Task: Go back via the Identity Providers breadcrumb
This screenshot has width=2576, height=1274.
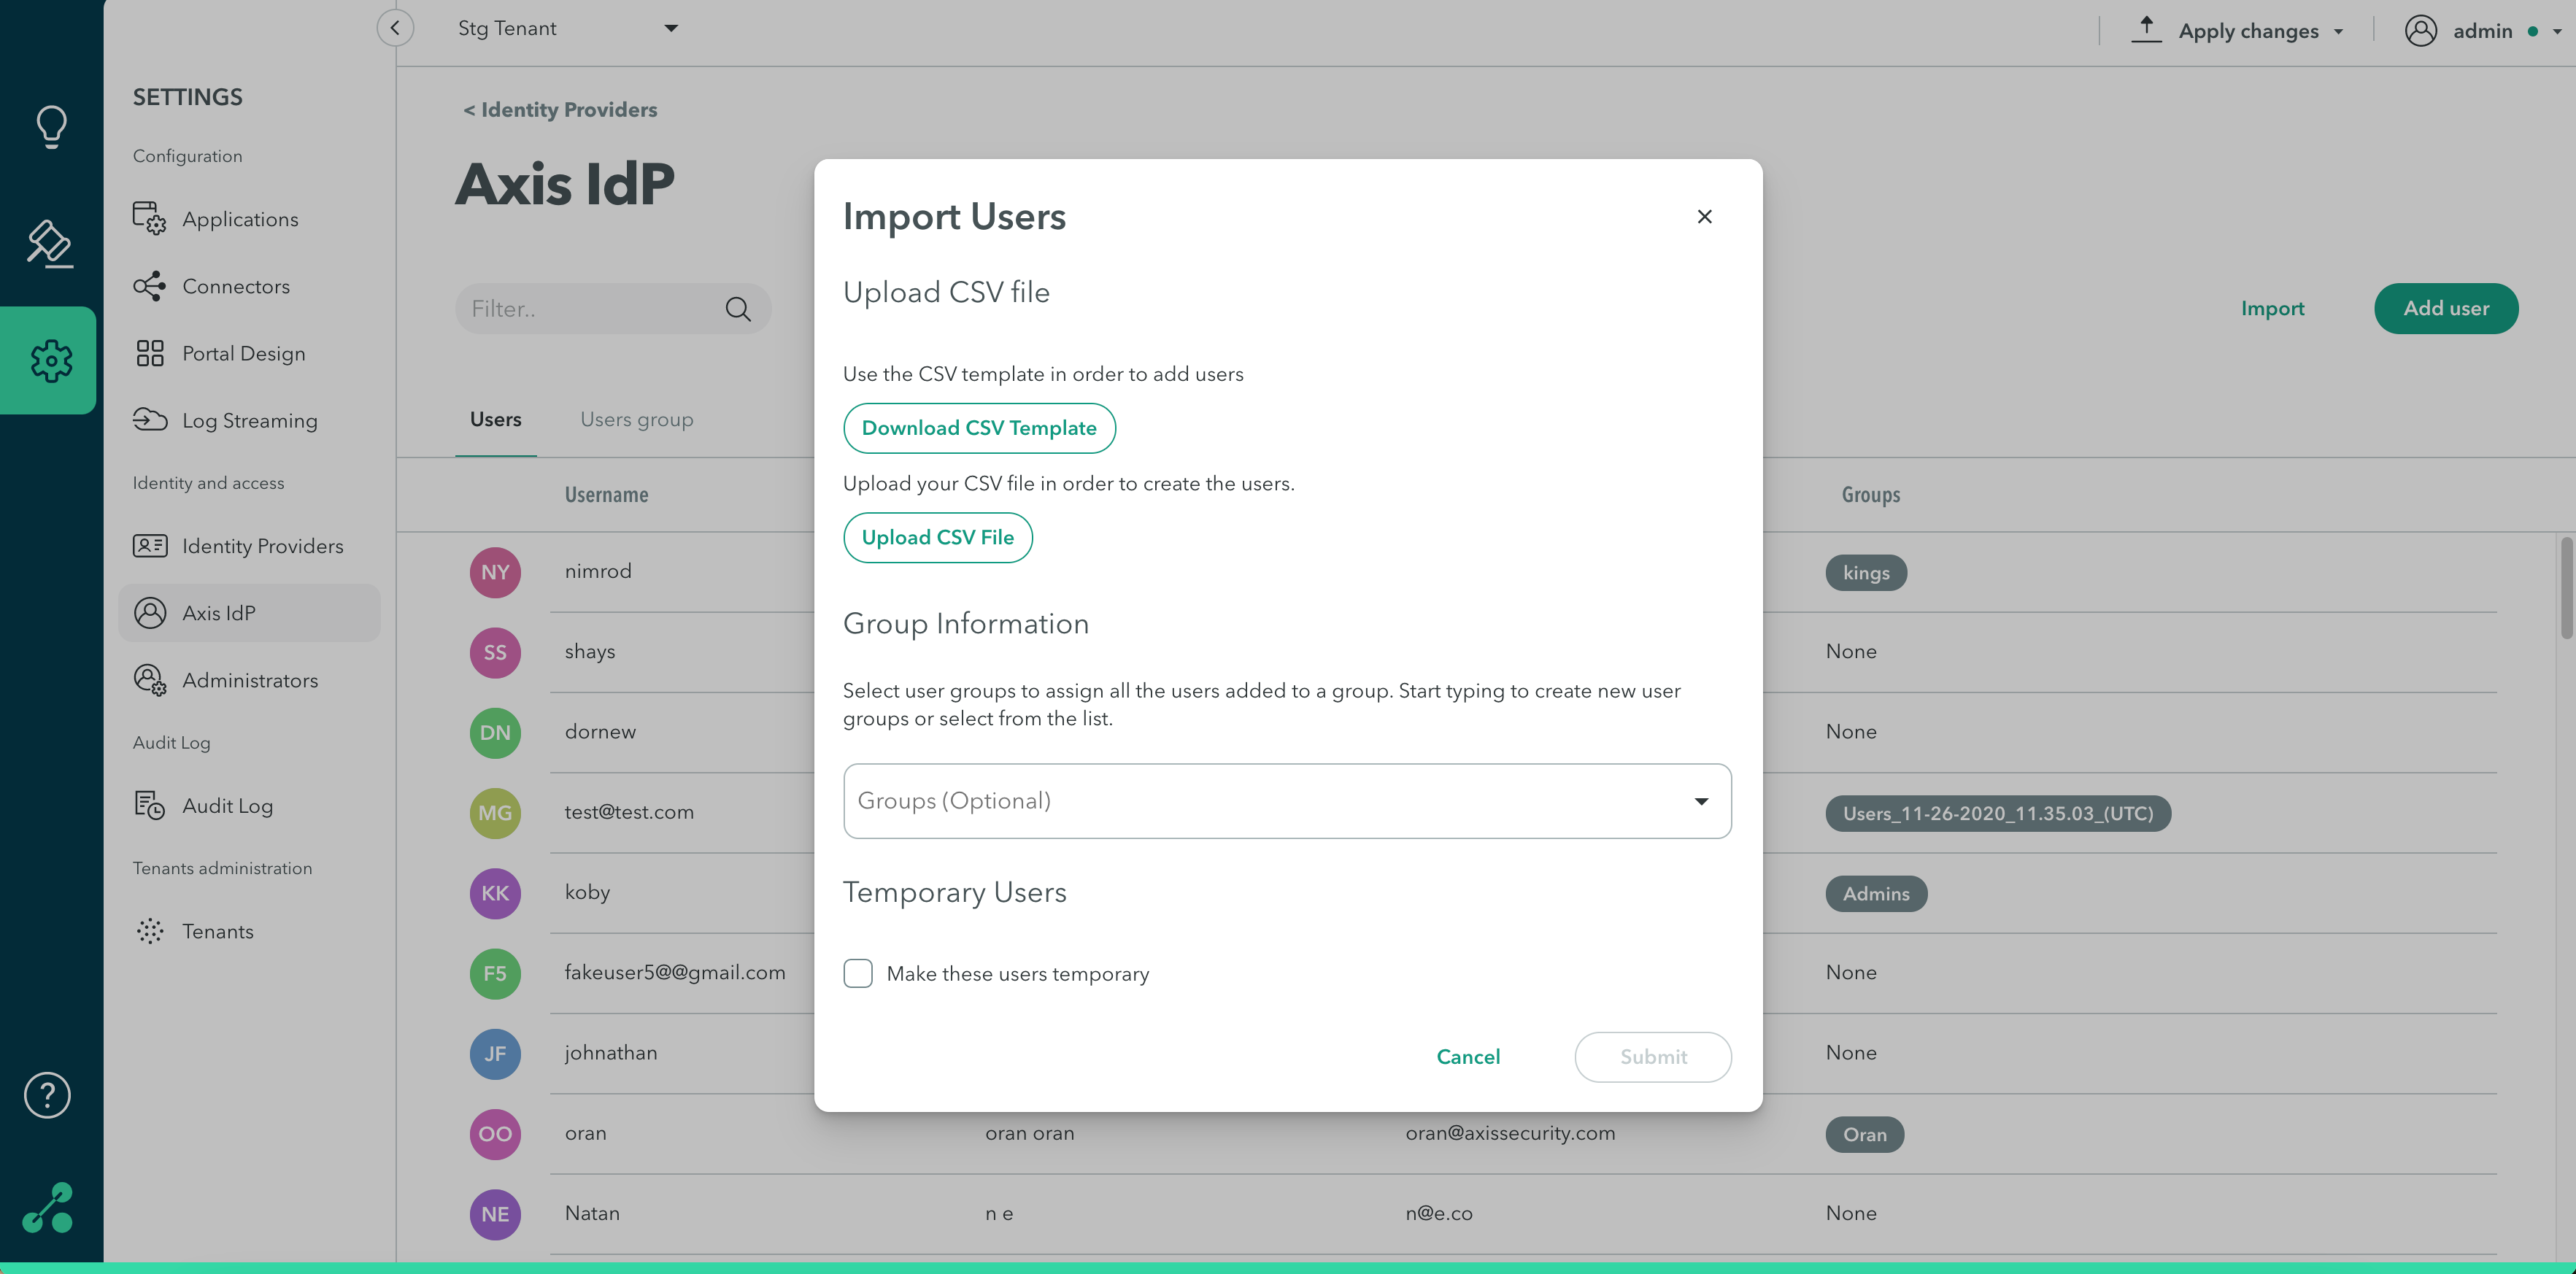Action: tap(560, 110)
